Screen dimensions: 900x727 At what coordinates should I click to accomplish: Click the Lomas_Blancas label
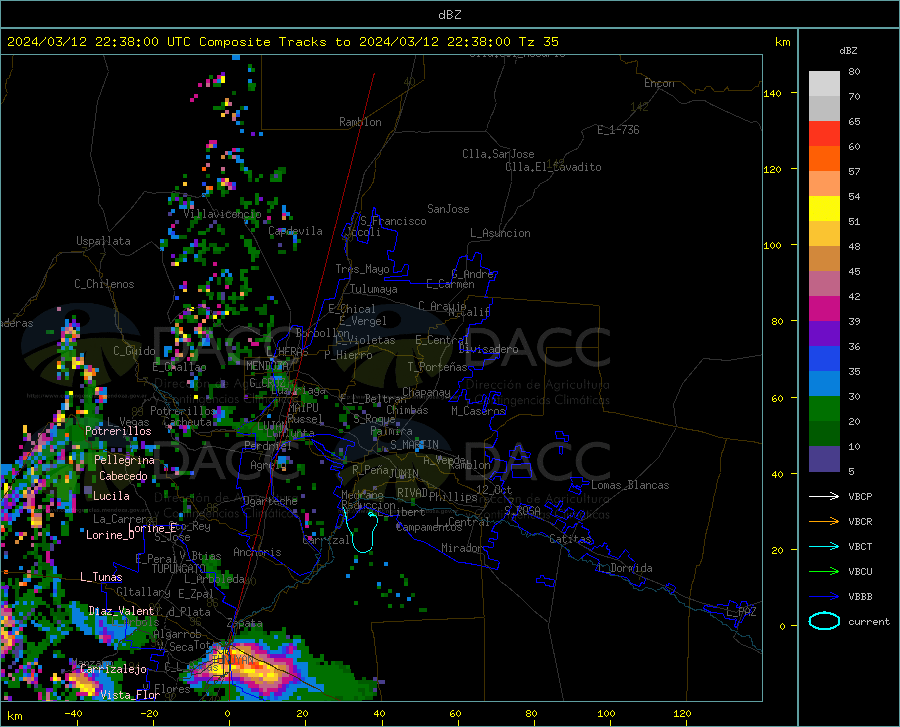(630, 485)
